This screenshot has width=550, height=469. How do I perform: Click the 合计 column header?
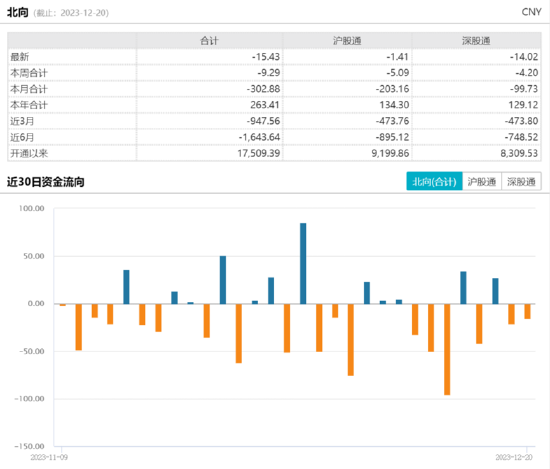[x=209, y=41]
